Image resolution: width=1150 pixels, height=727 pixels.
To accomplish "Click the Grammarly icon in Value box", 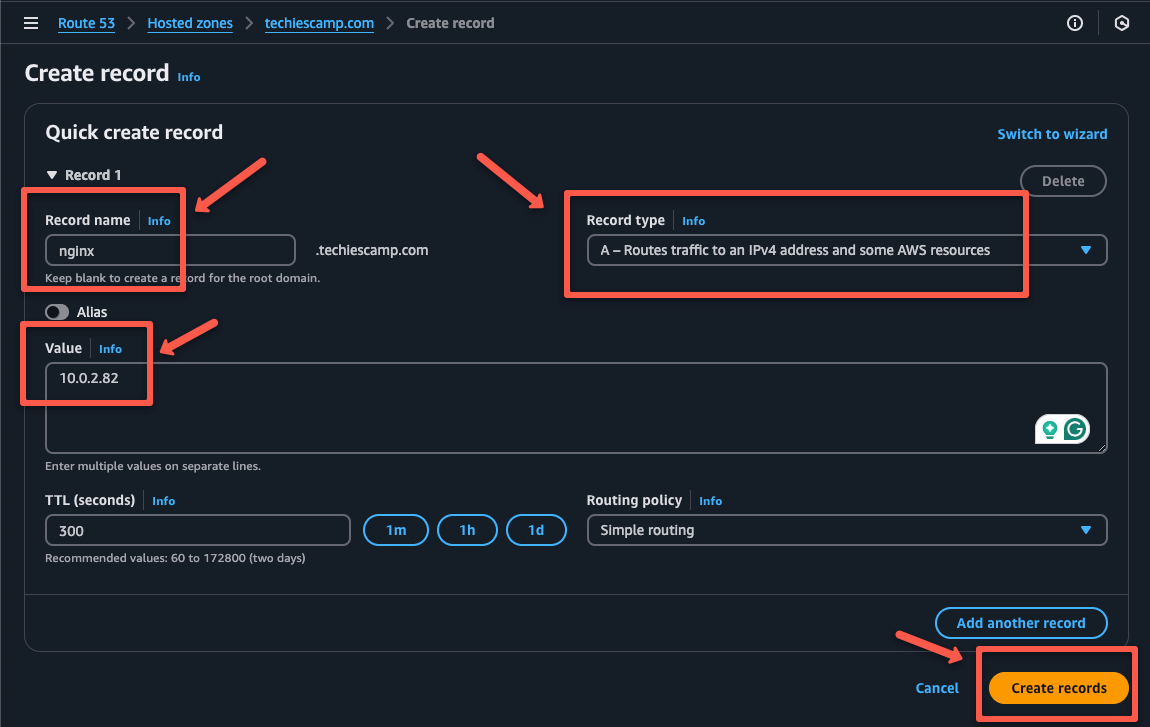I will pyautogui.click(x=1075, y=429).
